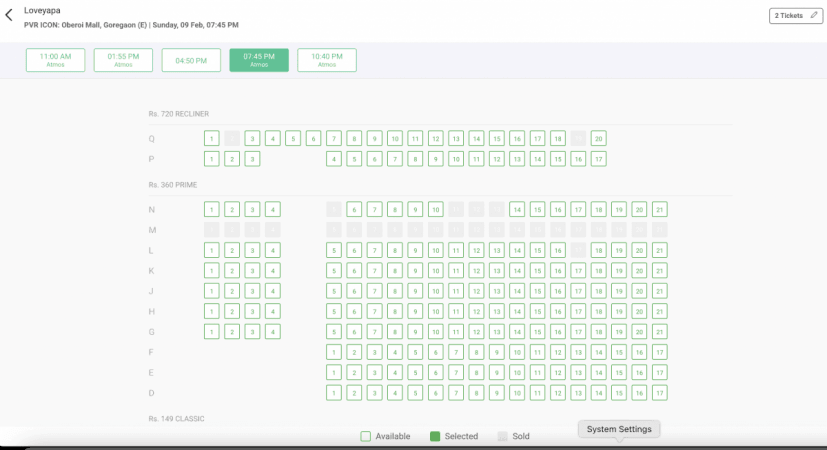Click the highlighted 07:45 PM showtime
The height and width of the screenshot is (450, 827).
259,60
